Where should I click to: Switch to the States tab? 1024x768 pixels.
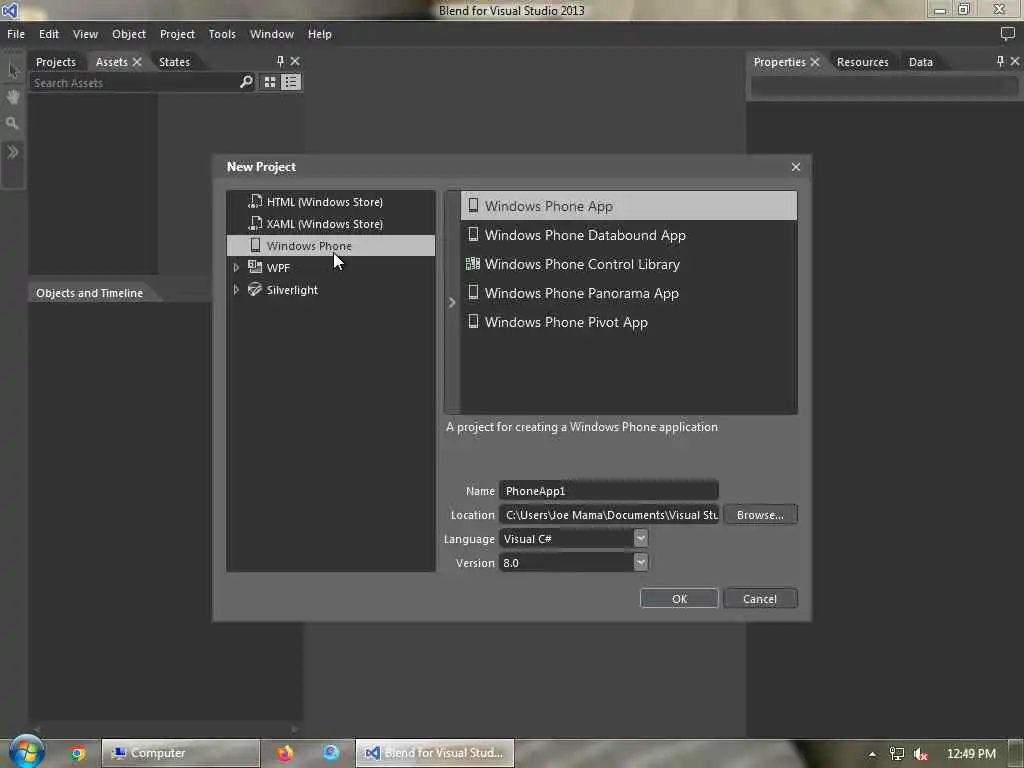click(x=174, y=62)
